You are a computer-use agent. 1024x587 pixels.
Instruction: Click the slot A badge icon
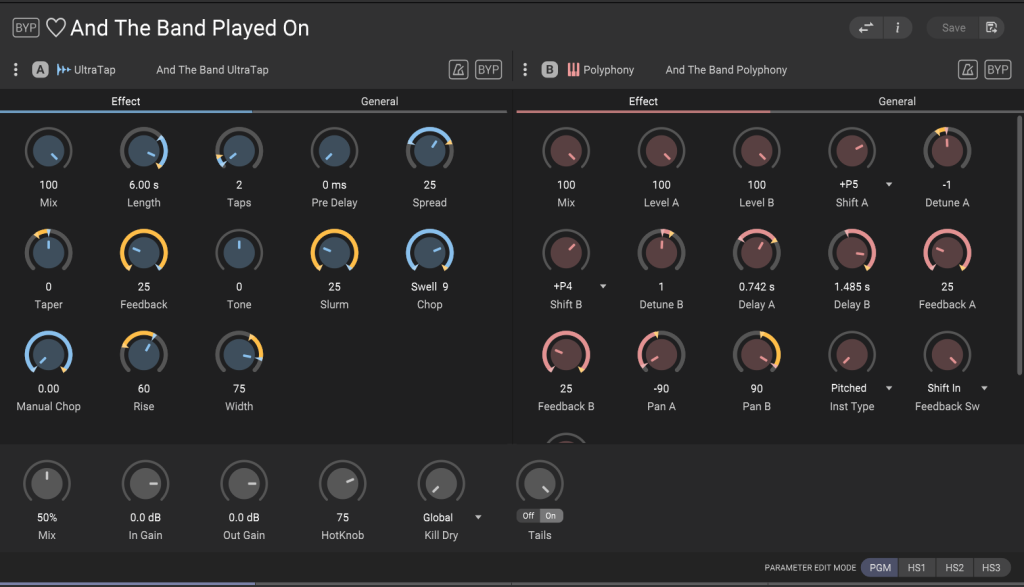pyautogui.click(x=40, y=69)
